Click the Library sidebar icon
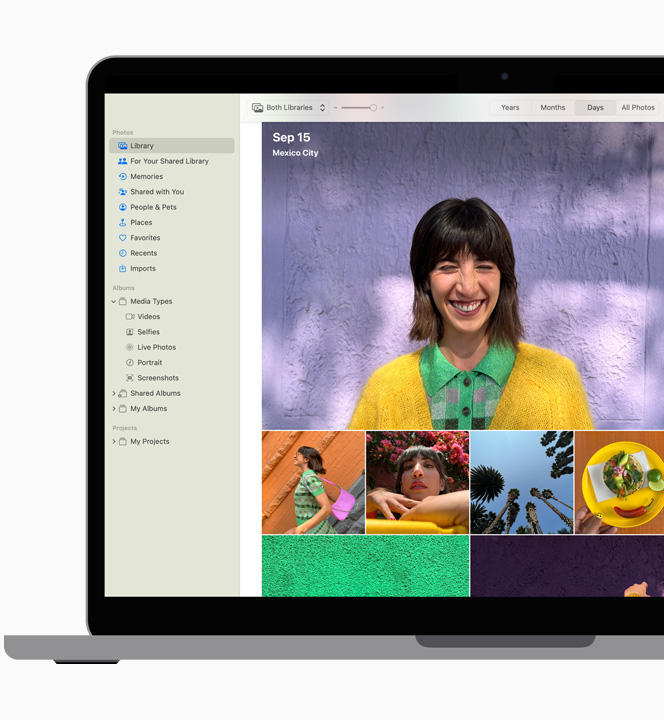 (123, 146)
